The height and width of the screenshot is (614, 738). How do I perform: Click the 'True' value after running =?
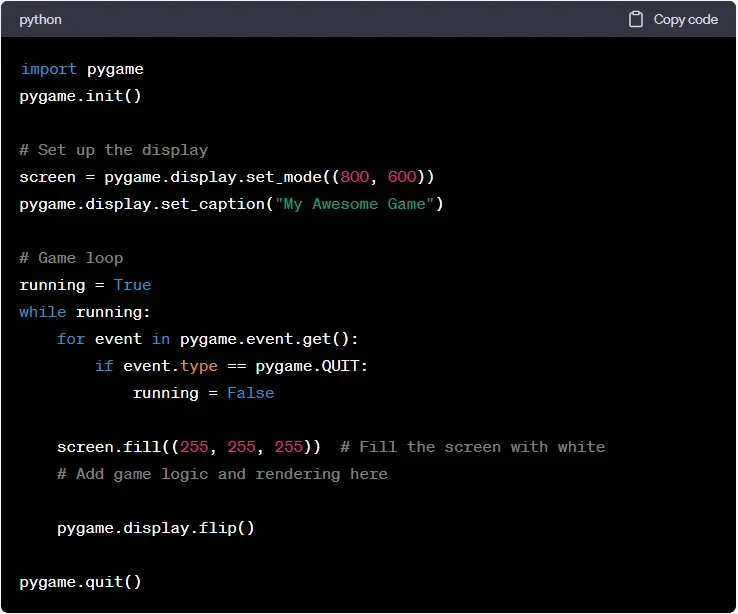pyautogui.click(x=132, y=285)
